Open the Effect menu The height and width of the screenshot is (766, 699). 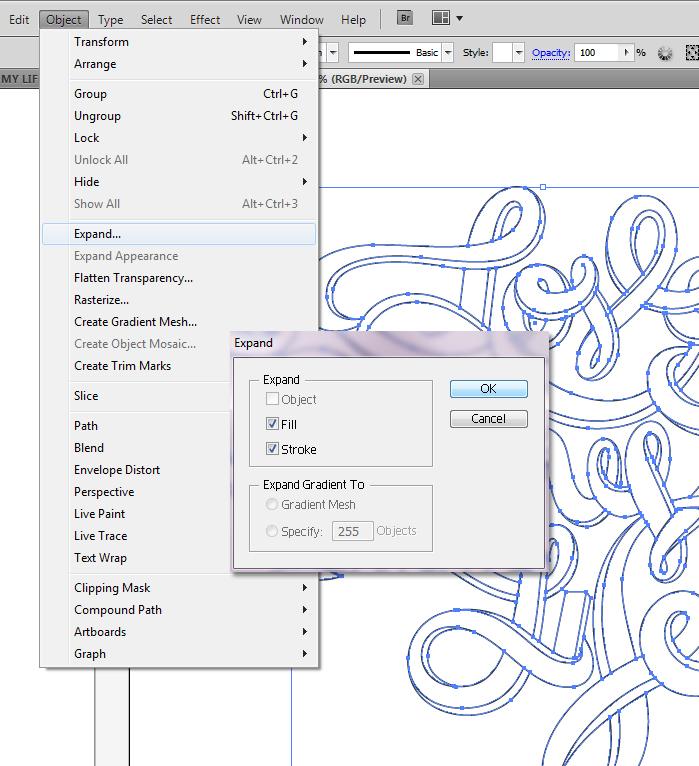point(205,19)
